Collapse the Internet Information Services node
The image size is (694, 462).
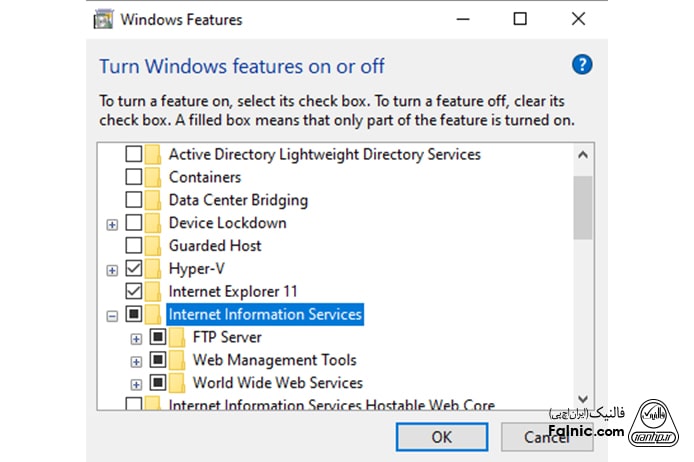pos(112,315)
